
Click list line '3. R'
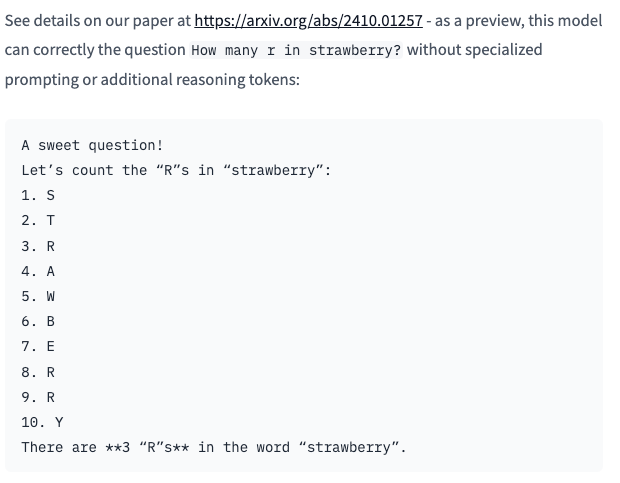pyautogui.click(x=38, y=246)
